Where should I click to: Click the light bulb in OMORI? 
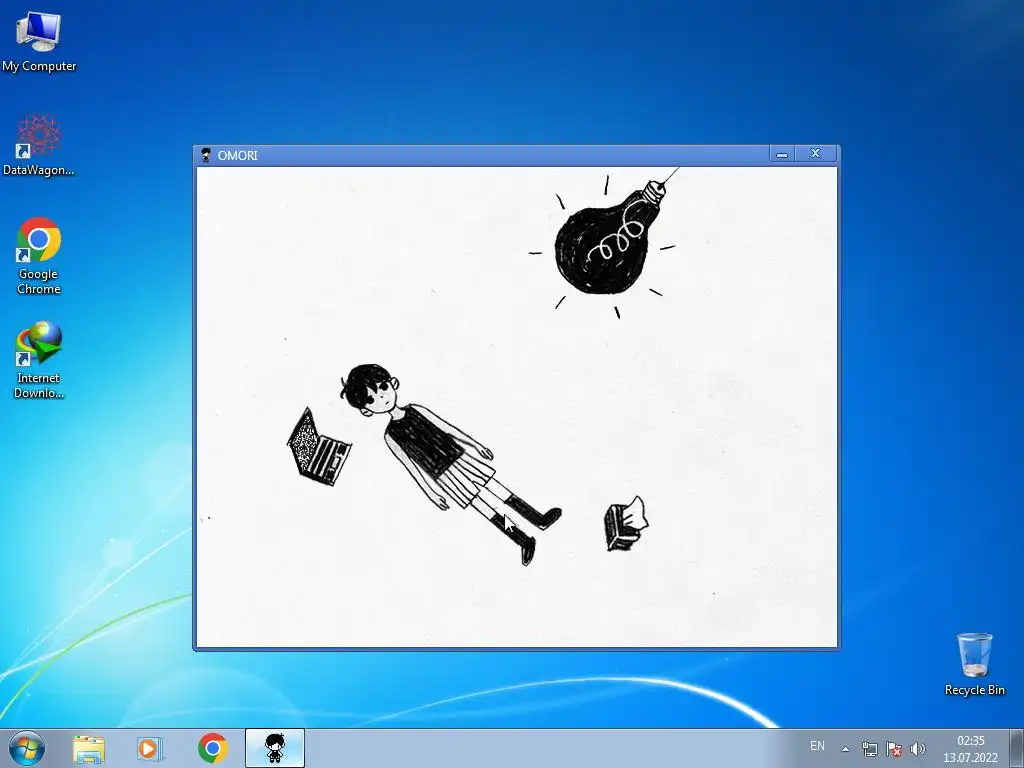click(605, 240)
